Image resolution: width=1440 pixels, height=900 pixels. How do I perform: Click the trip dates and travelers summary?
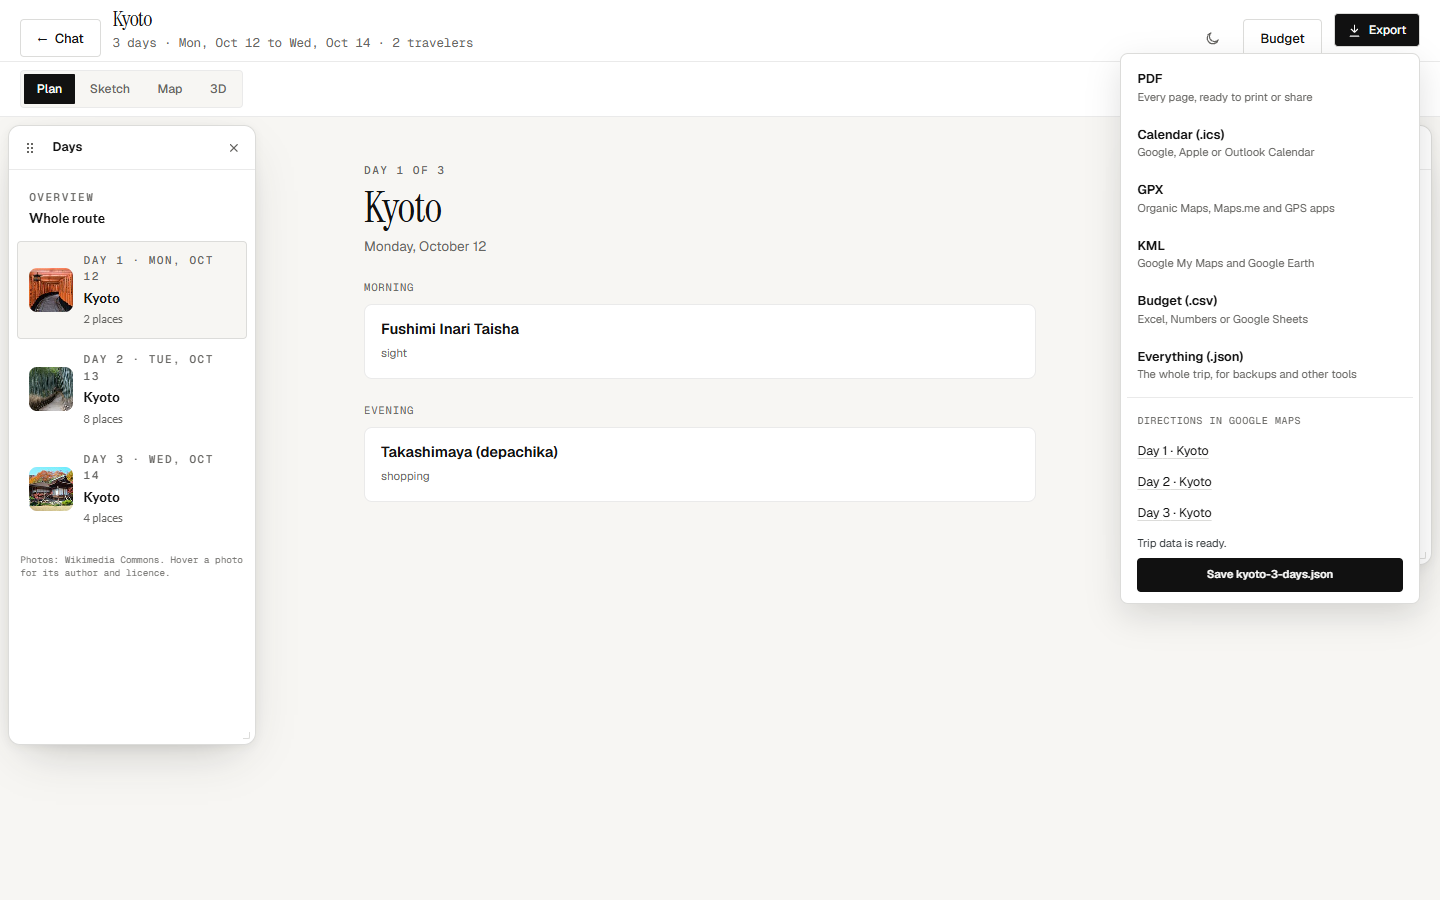(x=293, y=43)
